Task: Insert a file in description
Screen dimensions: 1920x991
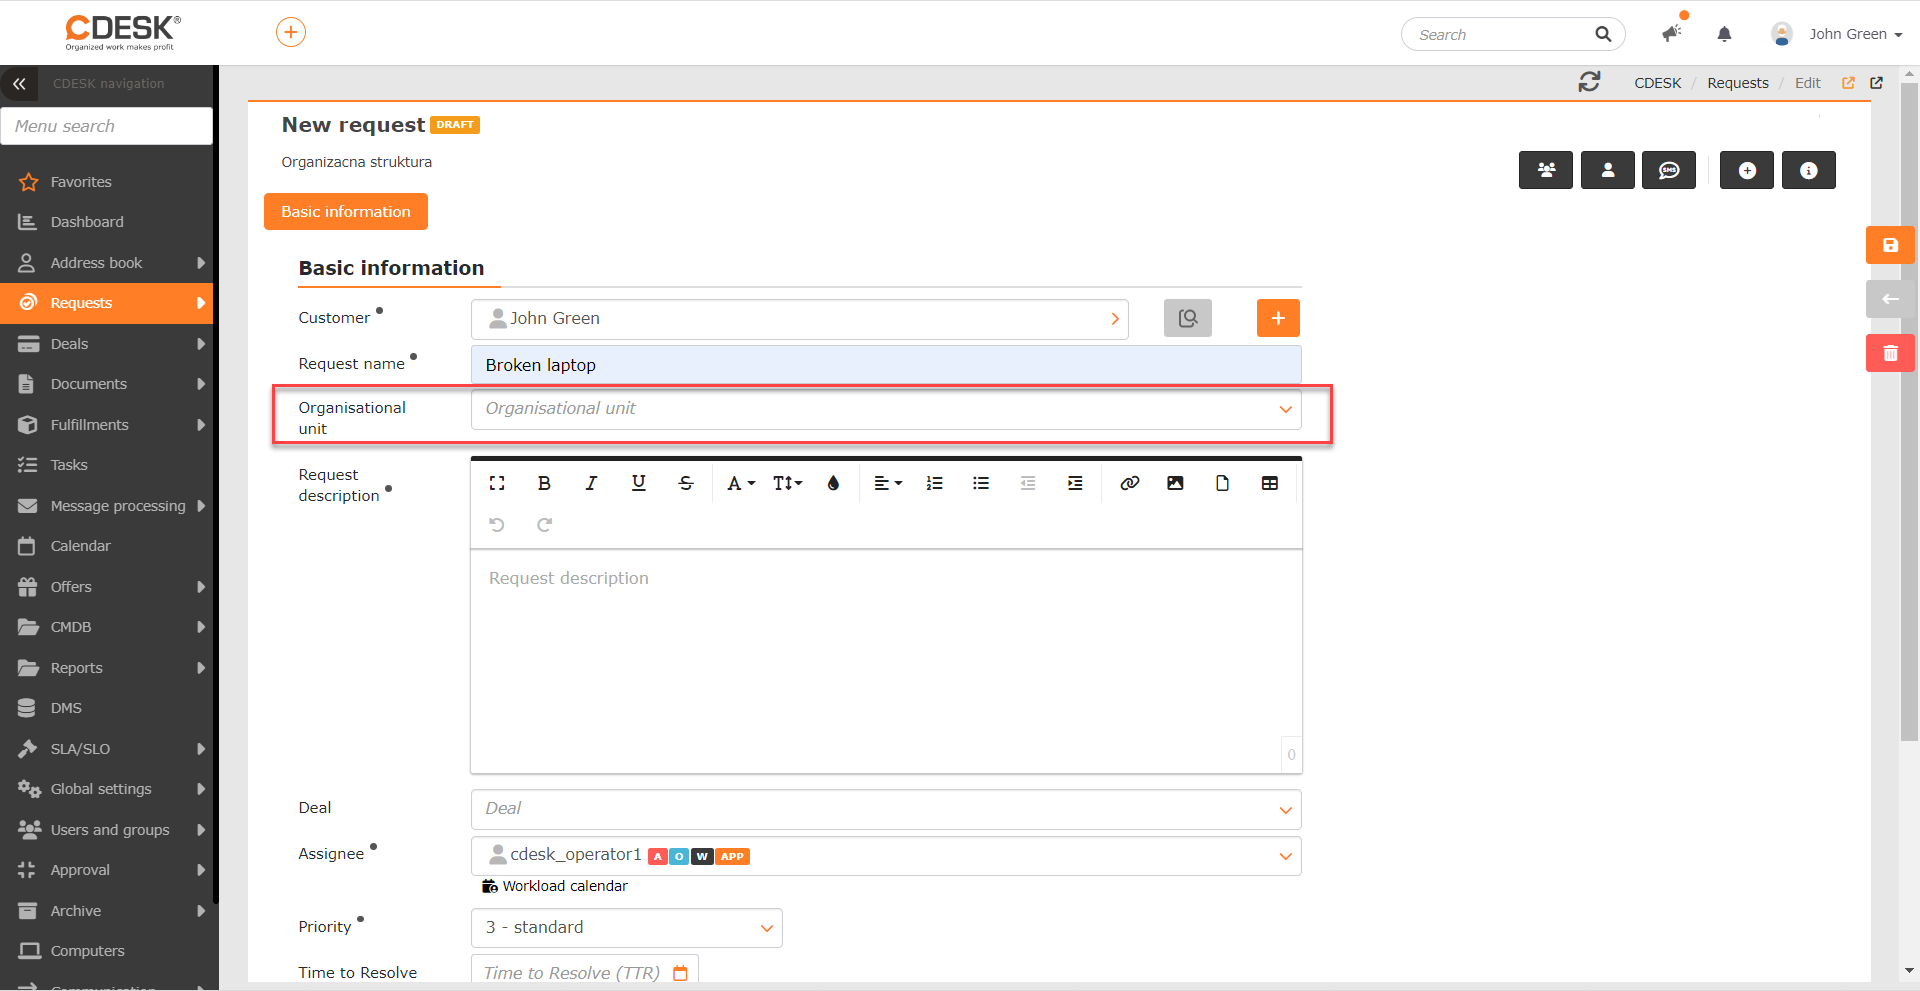Action: [1222, 483]
